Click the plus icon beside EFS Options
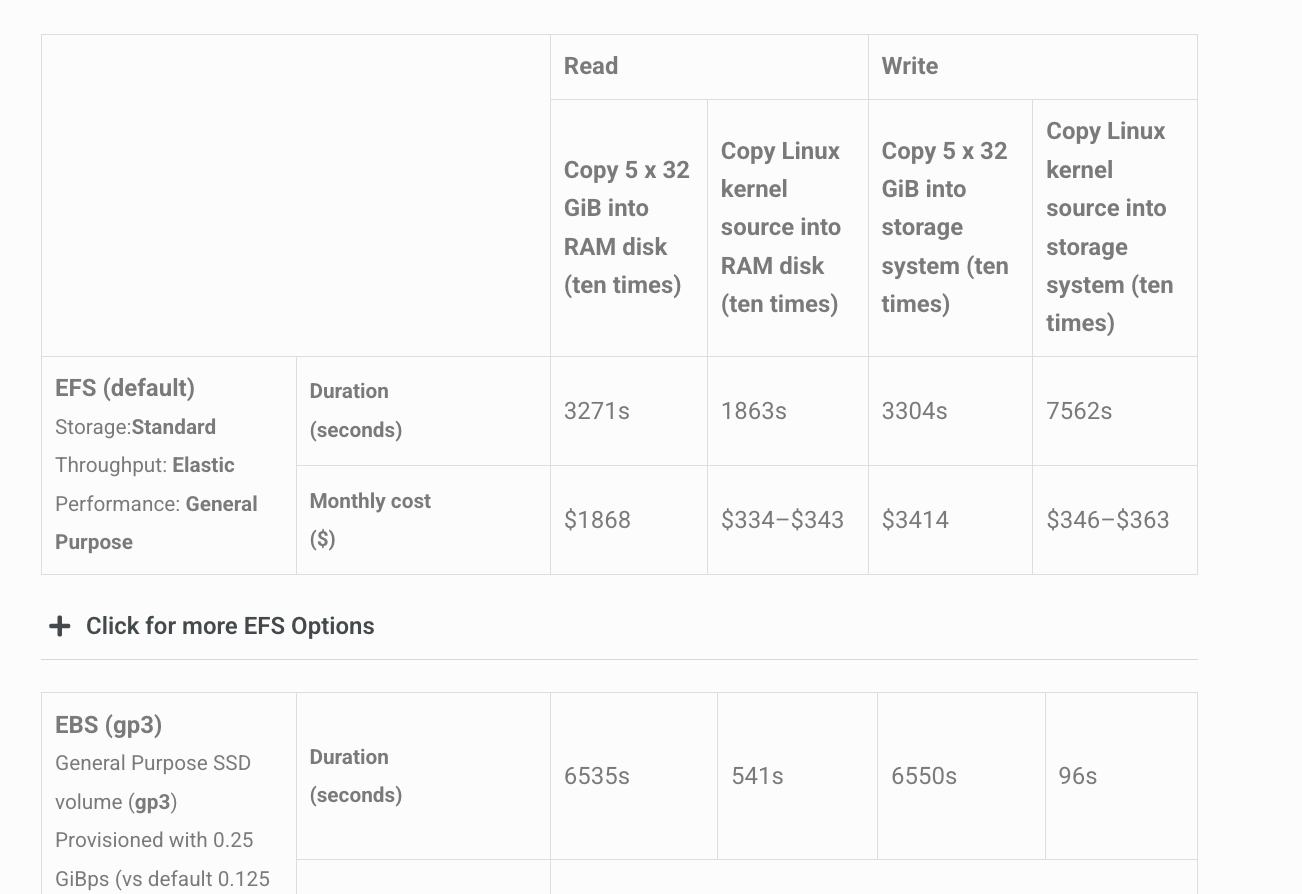The width and height of the screenshot is (1302, 894). 60,626
